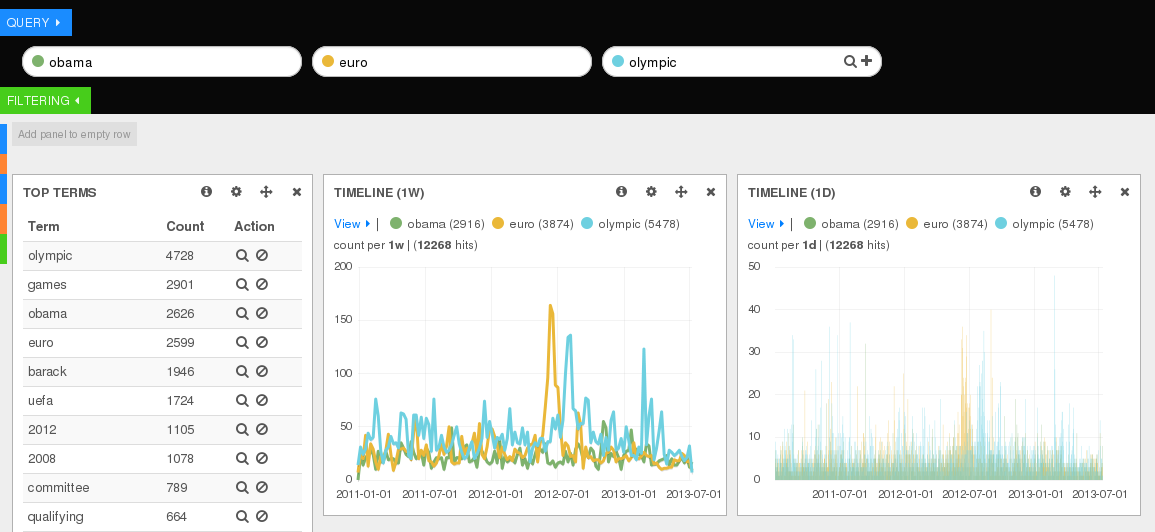Remove the Timeline (1W) panel

pos(711,192)
